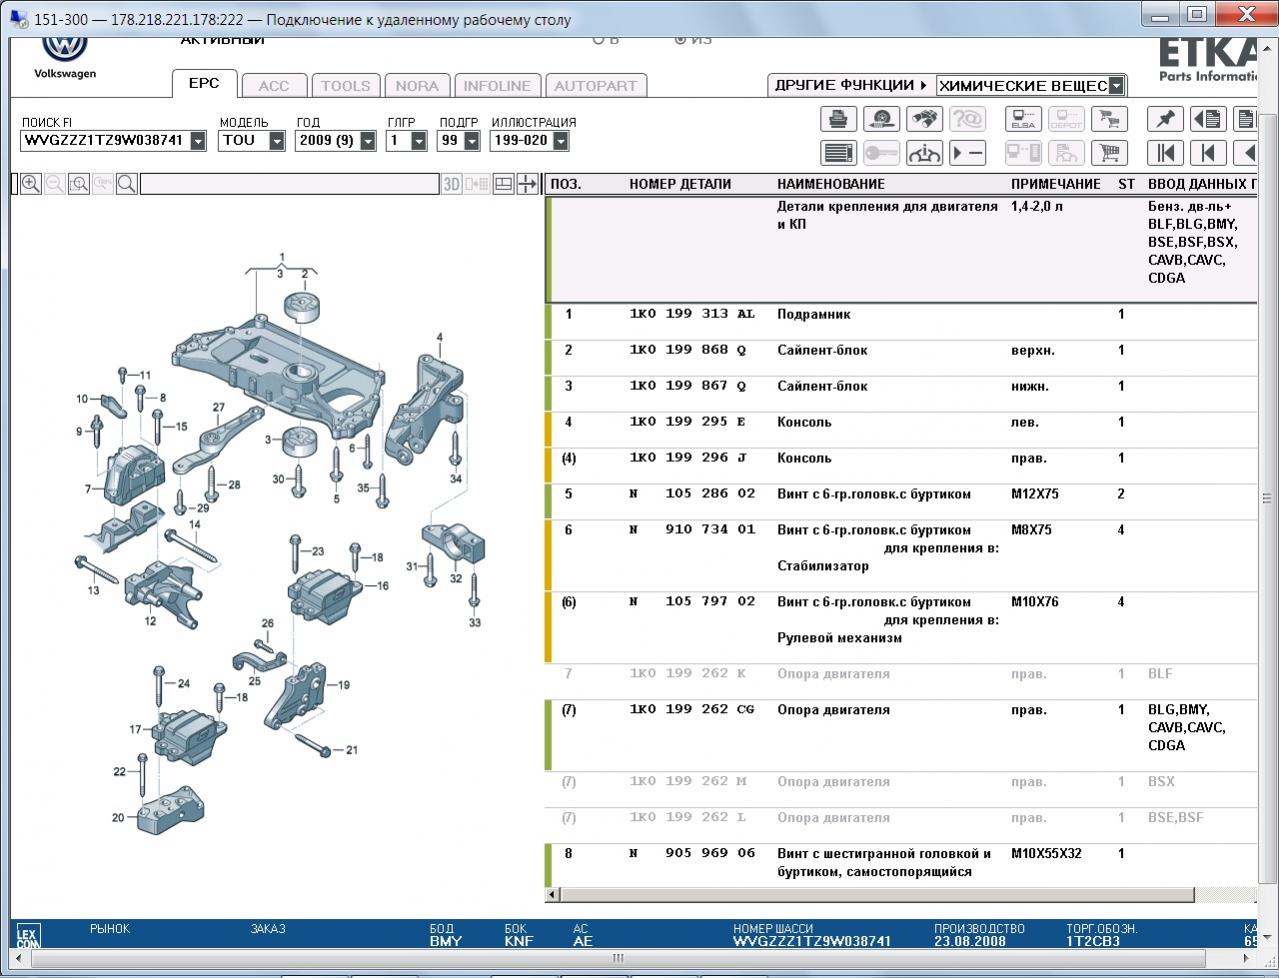Click the bottom window horizontal scrollbar
Viewport: 1279px width, 978px height.
[618, 958]
